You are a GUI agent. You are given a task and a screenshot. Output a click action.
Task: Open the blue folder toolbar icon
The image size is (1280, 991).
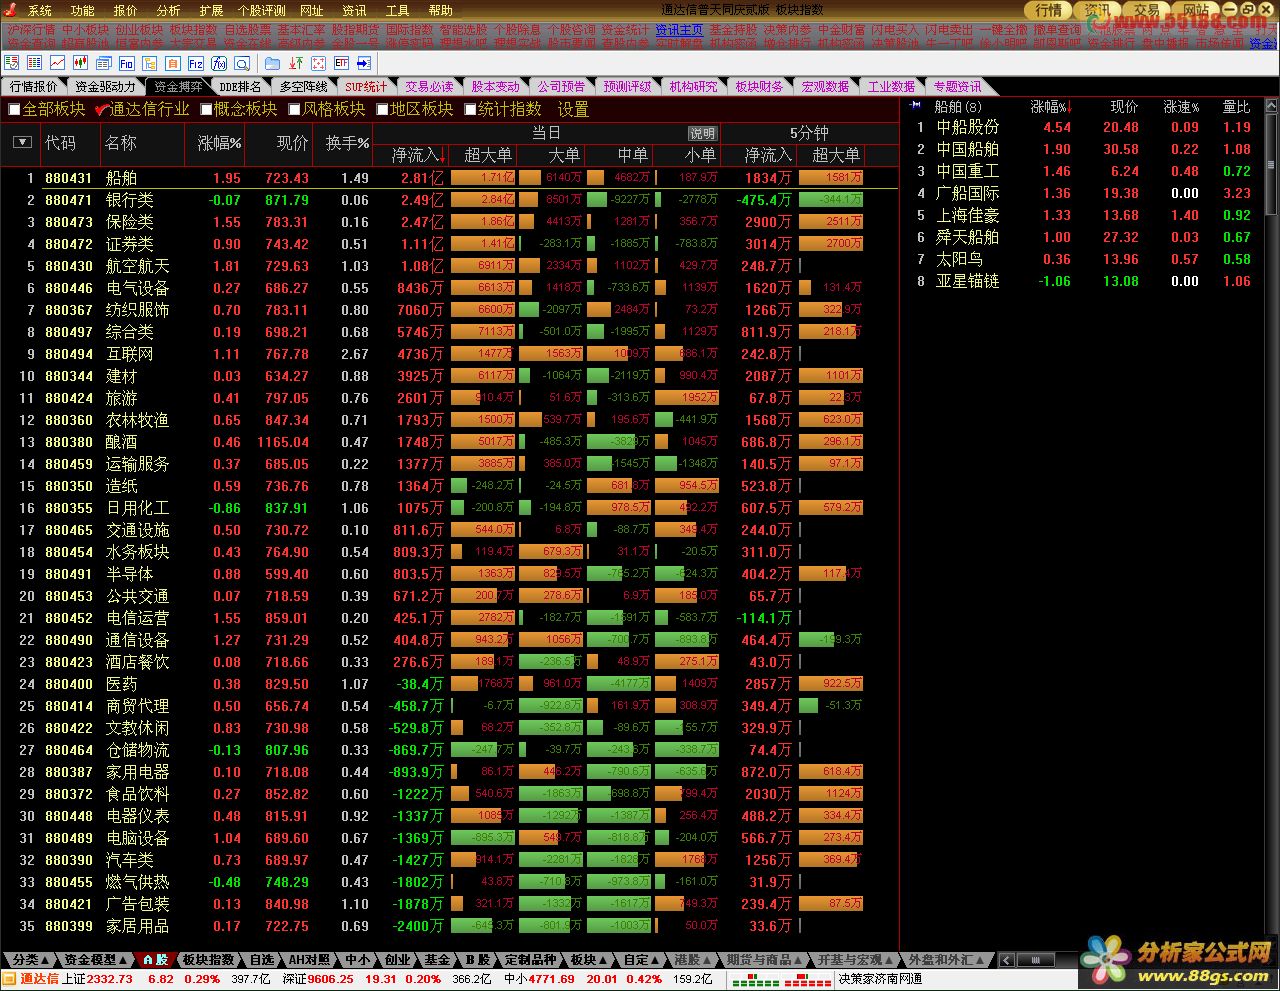(x=272, y=62)
